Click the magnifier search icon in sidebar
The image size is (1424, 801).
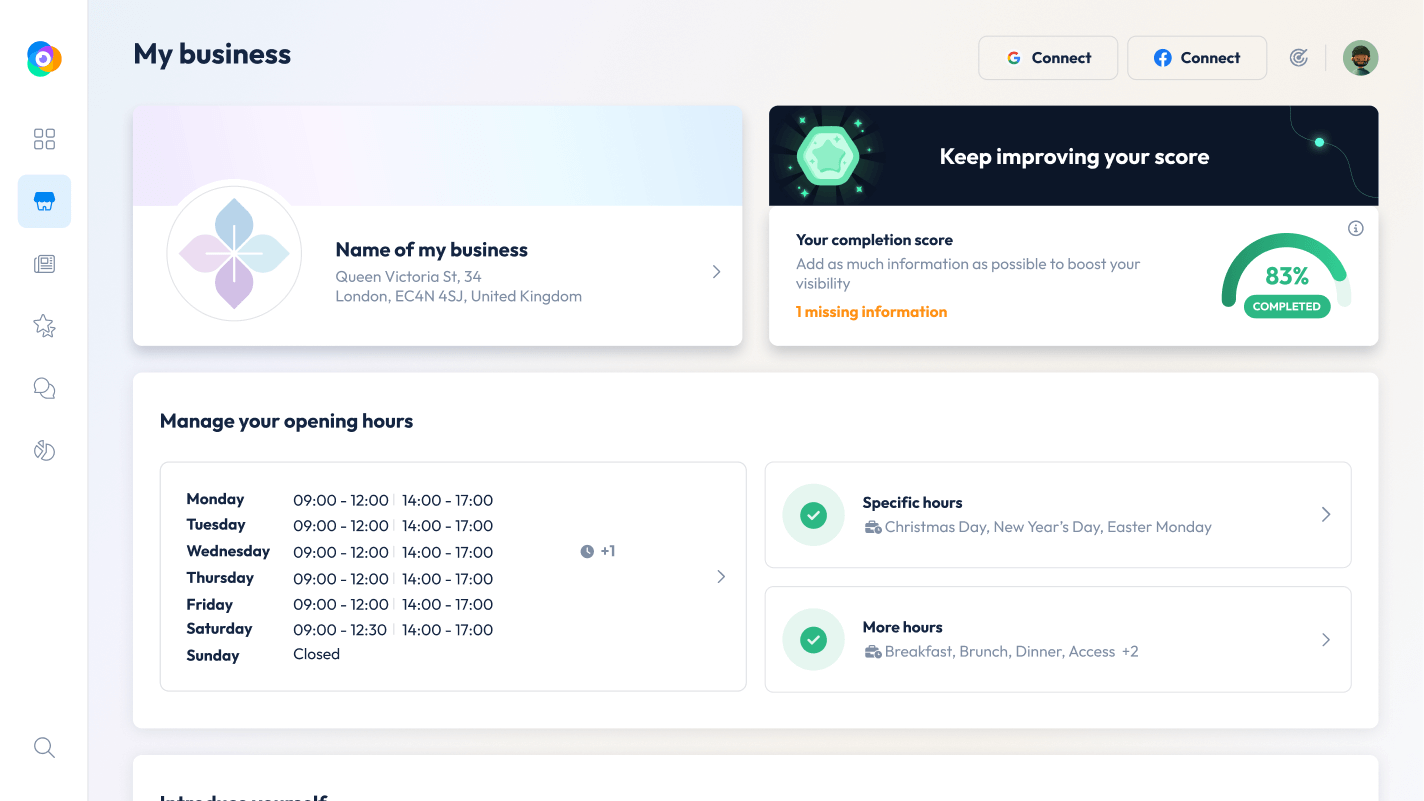click(44, 747)
